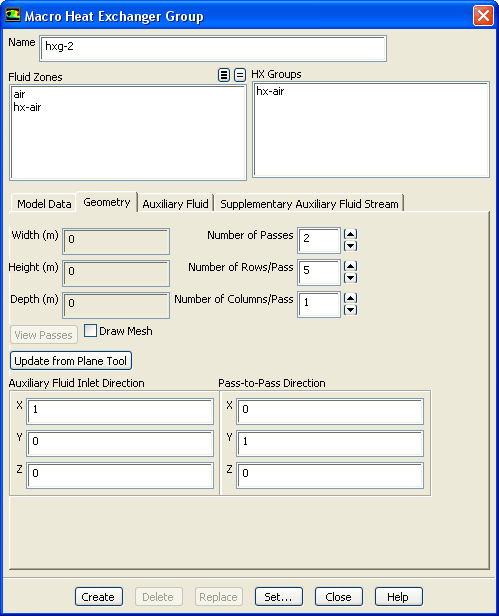Select all Fluid Zones list icon
The height and width of the screenshot is (616, 499).
[x=224, y=75]
